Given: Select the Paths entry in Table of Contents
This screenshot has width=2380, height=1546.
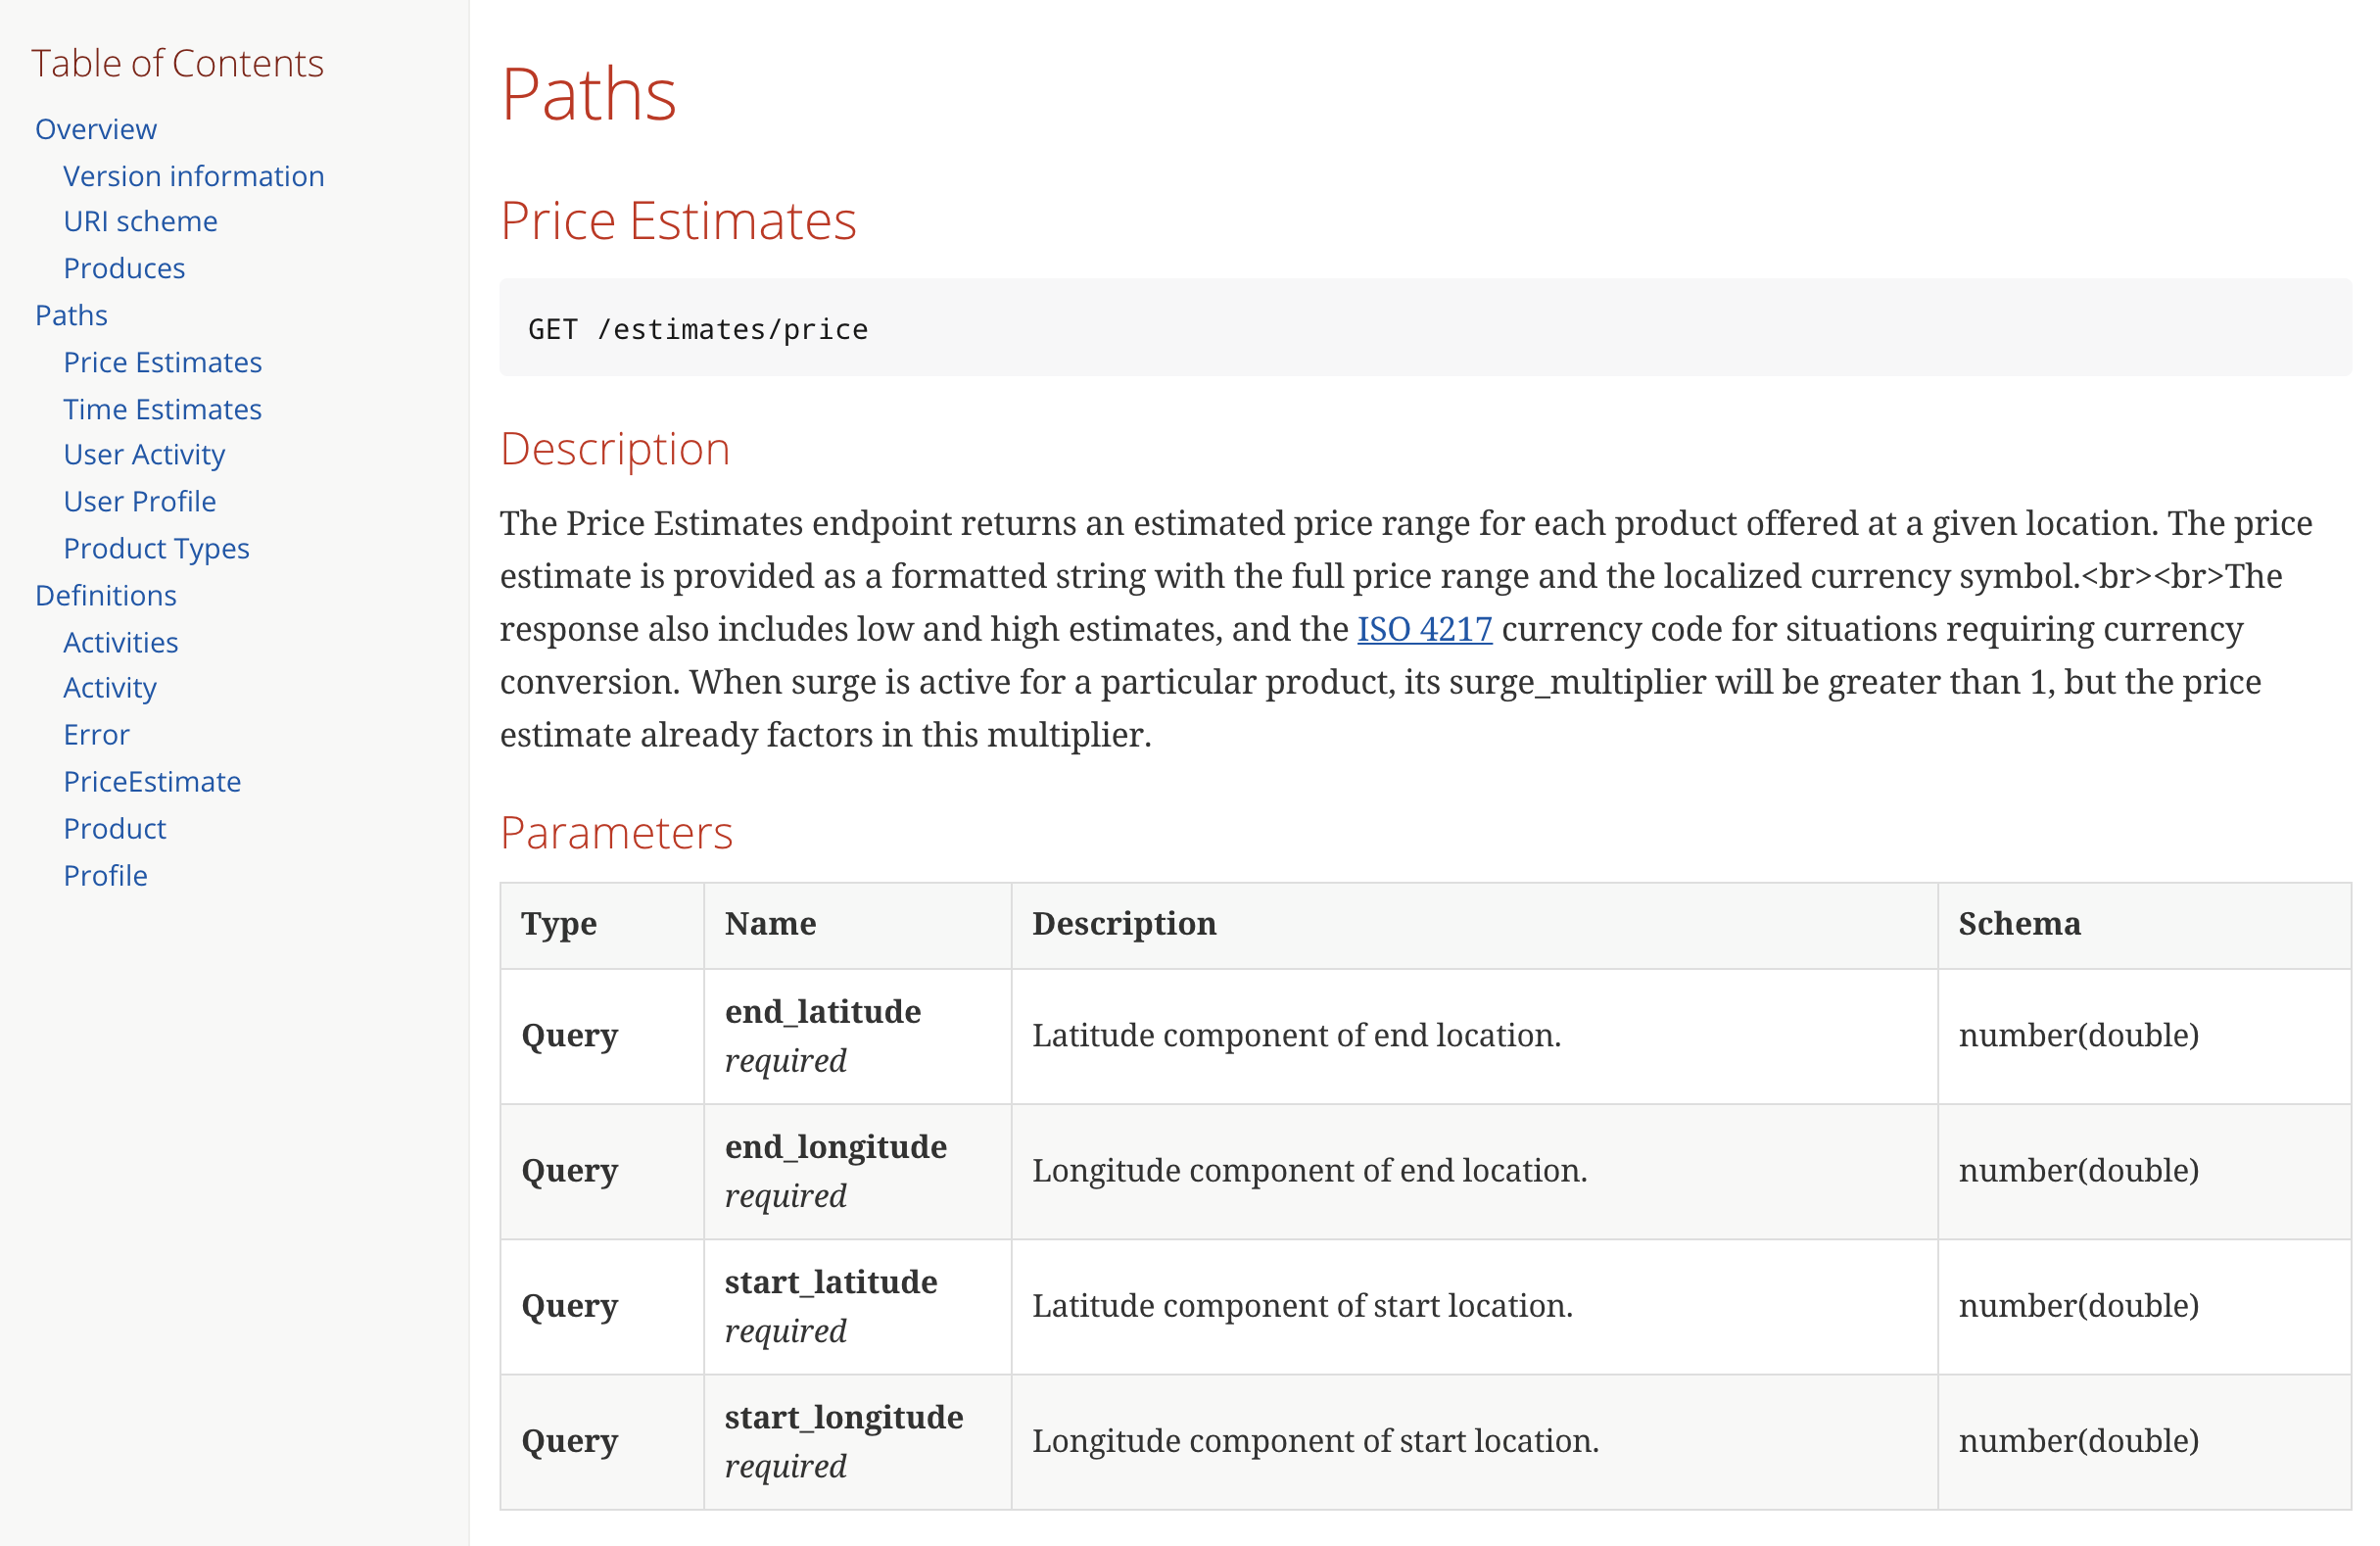Looking at the screenshot, I should 71,314.
